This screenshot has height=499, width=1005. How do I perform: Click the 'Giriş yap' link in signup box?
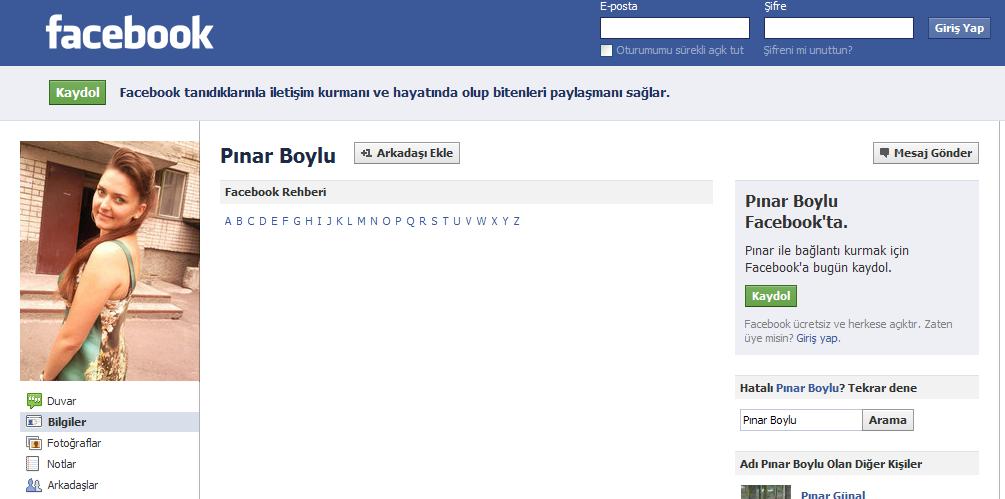[817, 338]
